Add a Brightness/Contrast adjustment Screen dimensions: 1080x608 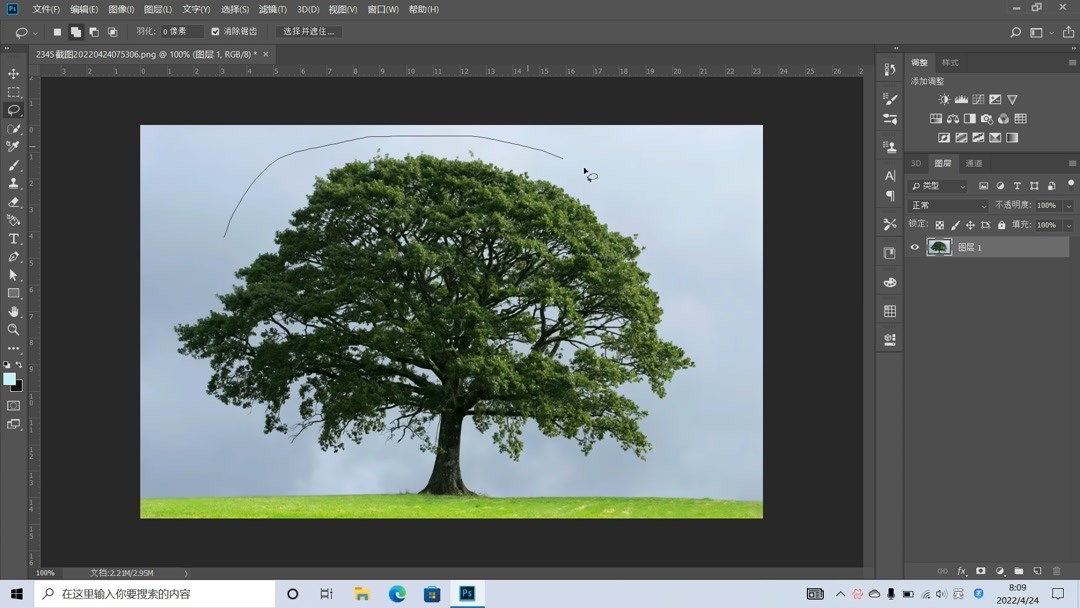(944, 100)
